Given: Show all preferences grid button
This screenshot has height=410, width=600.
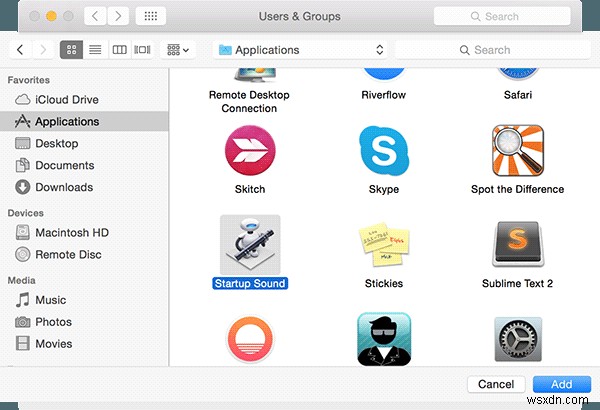Looking at the screenshot, I should click(x=151, y=16).
